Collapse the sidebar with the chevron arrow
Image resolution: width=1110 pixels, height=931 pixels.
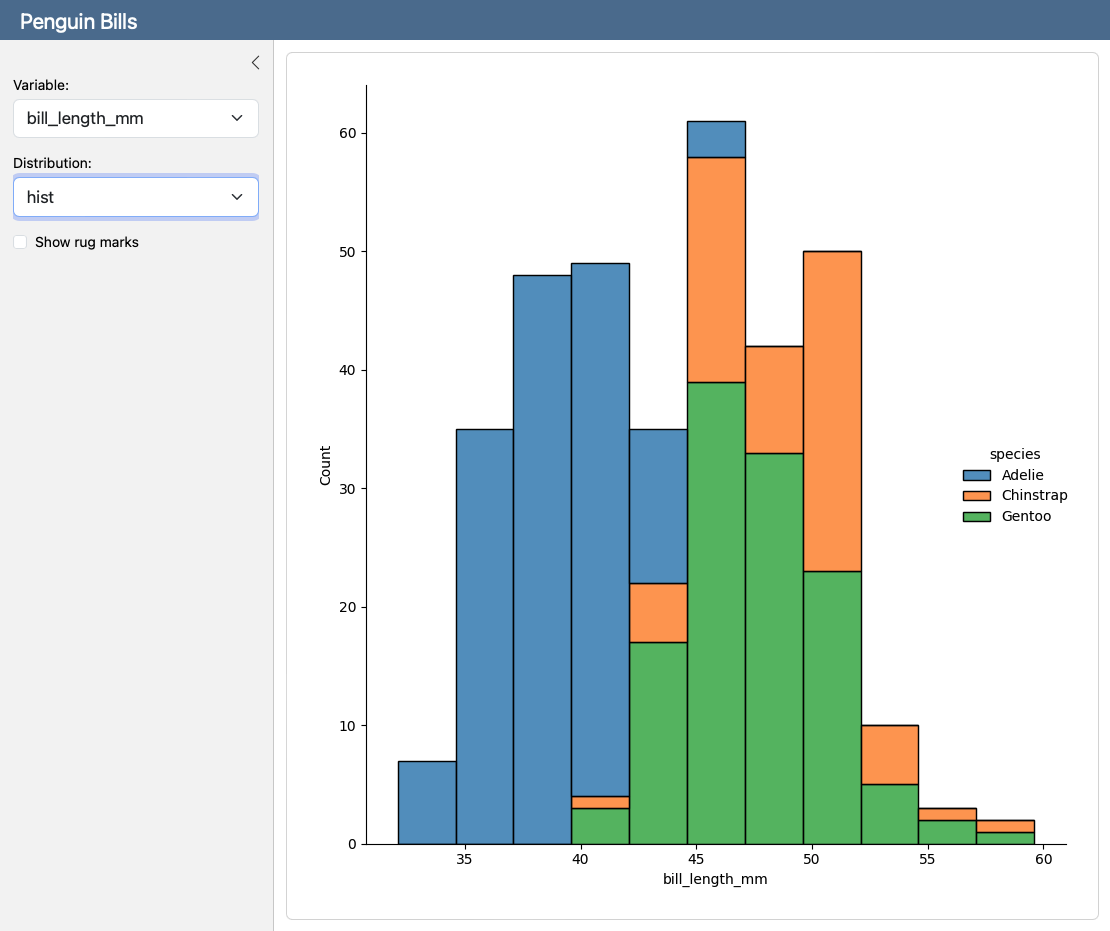click(x=255, y=62)
